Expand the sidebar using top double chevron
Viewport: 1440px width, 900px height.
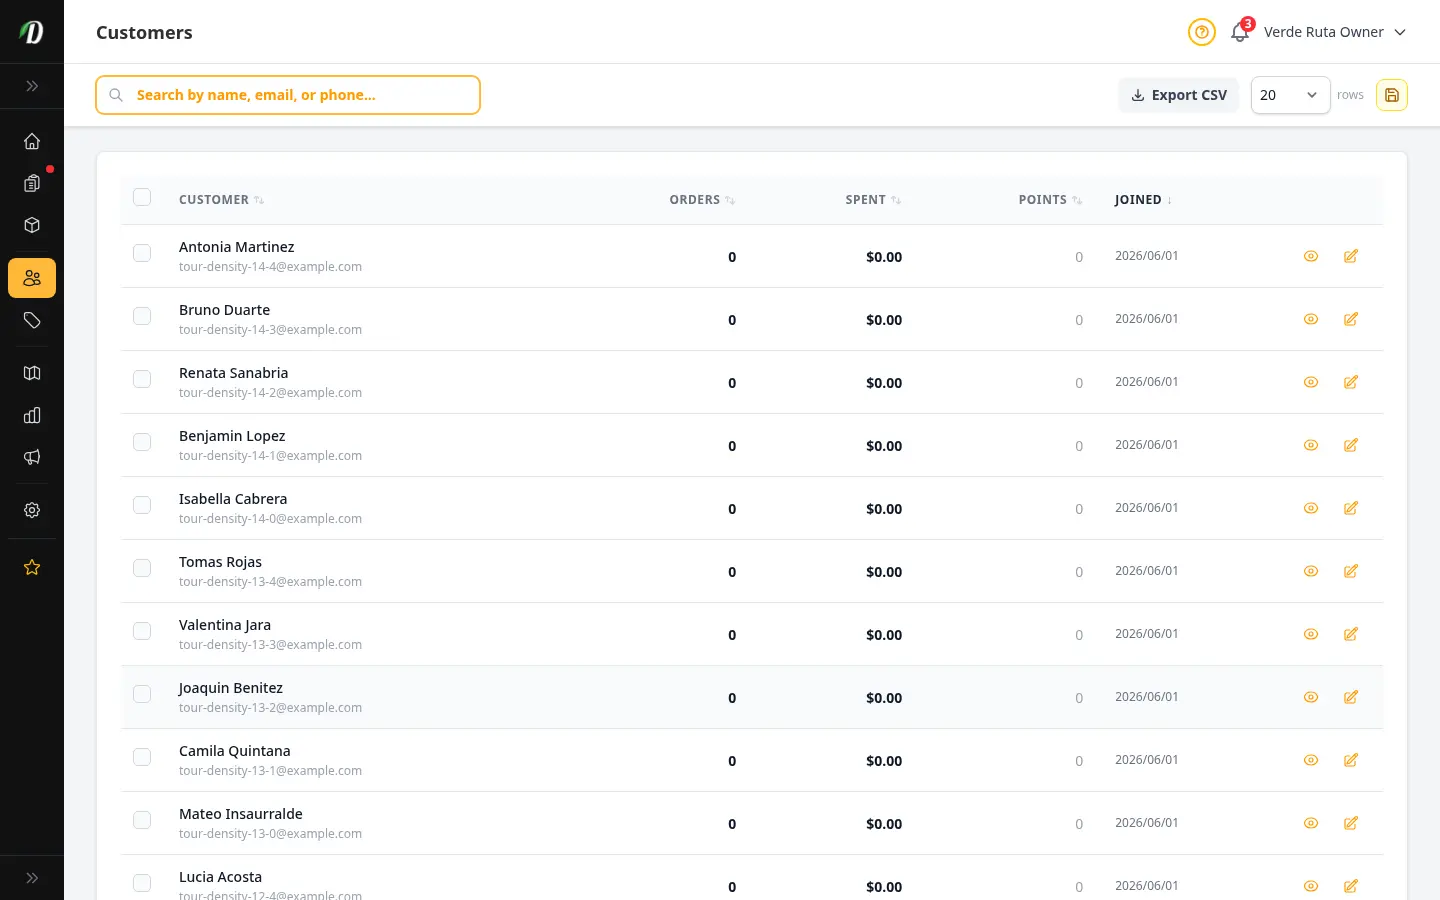[x=32, y=86]
